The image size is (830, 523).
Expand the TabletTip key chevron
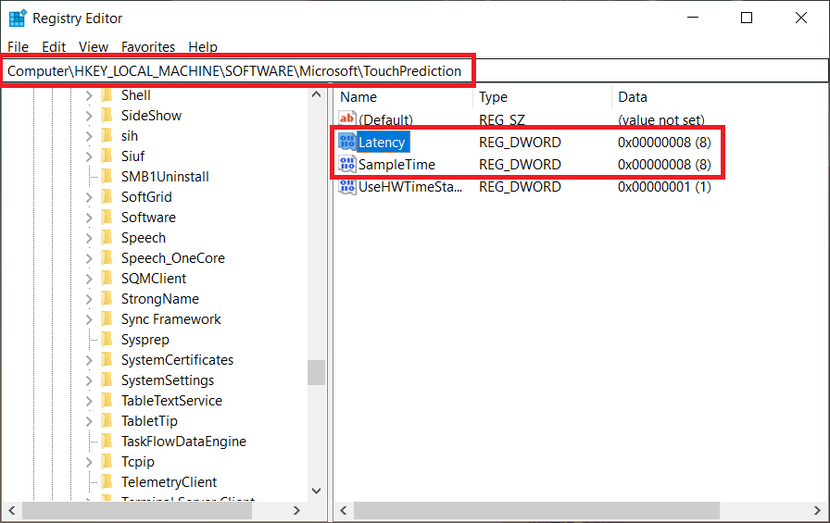coord(89,421)
